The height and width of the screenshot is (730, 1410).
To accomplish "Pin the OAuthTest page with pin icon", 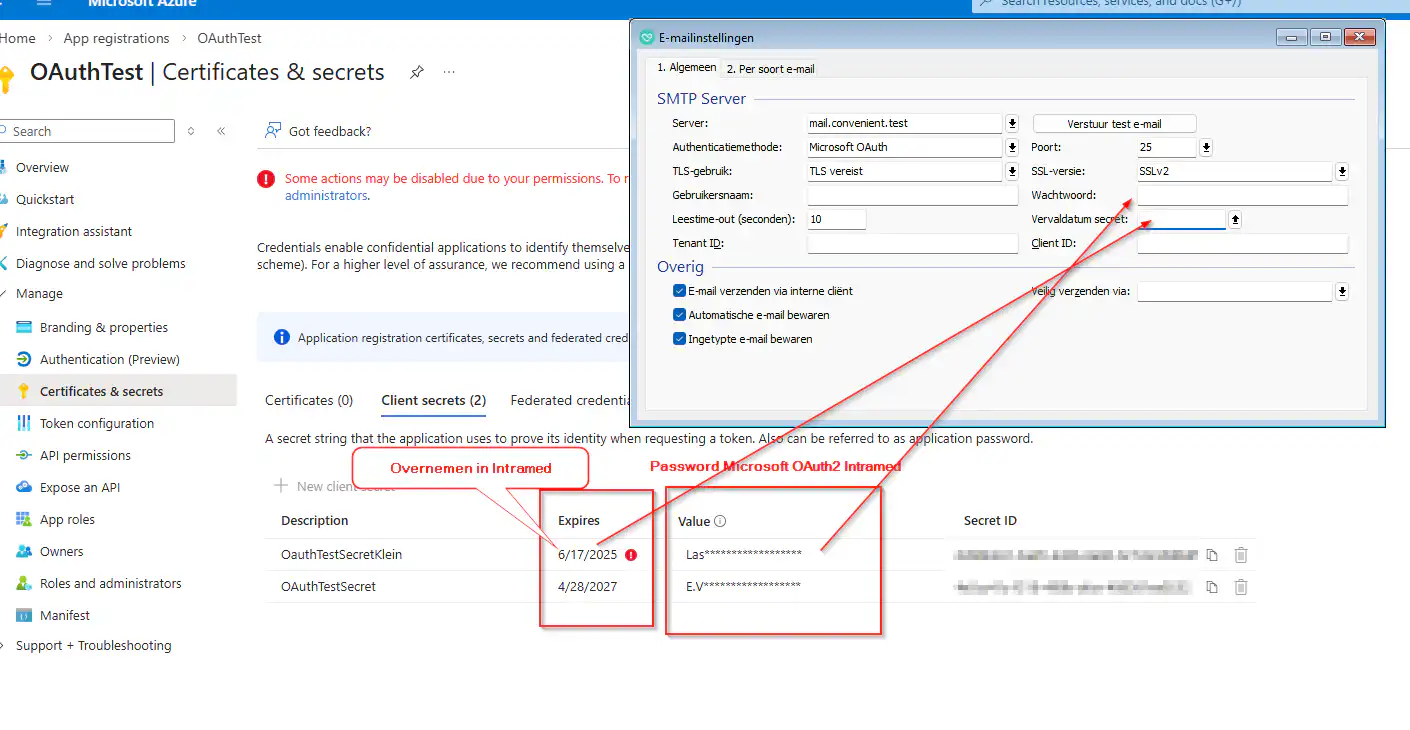I will [416, 72].
